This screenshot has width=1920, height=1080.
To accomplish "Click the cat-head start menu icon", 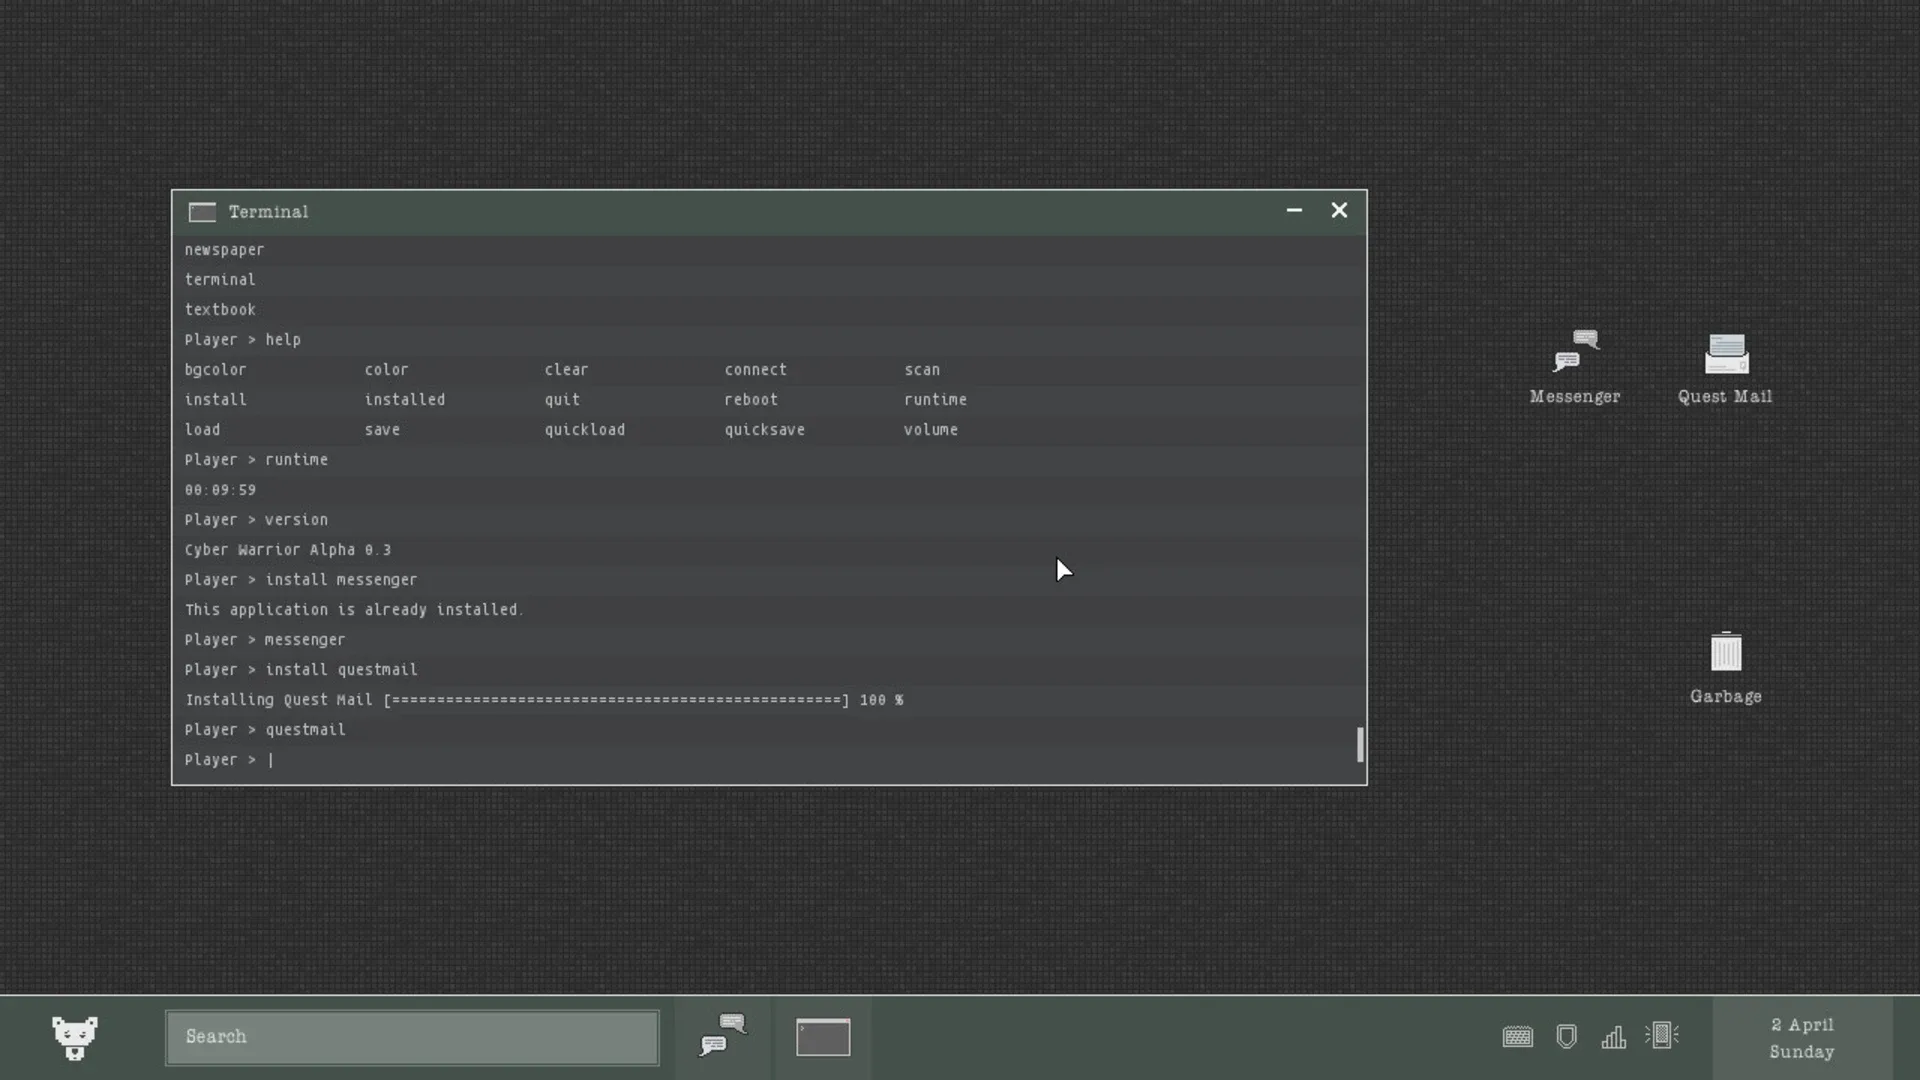I will tap(75, 1037).
